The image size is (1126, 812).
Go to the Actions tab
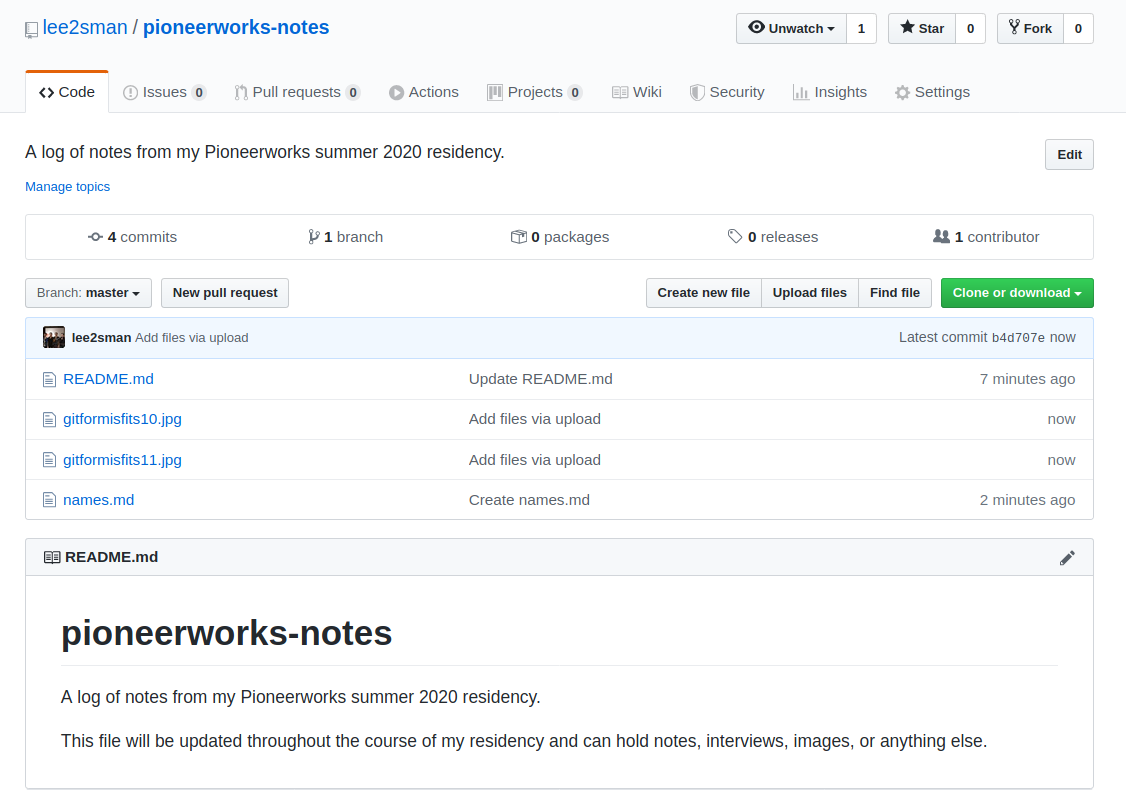424,92
